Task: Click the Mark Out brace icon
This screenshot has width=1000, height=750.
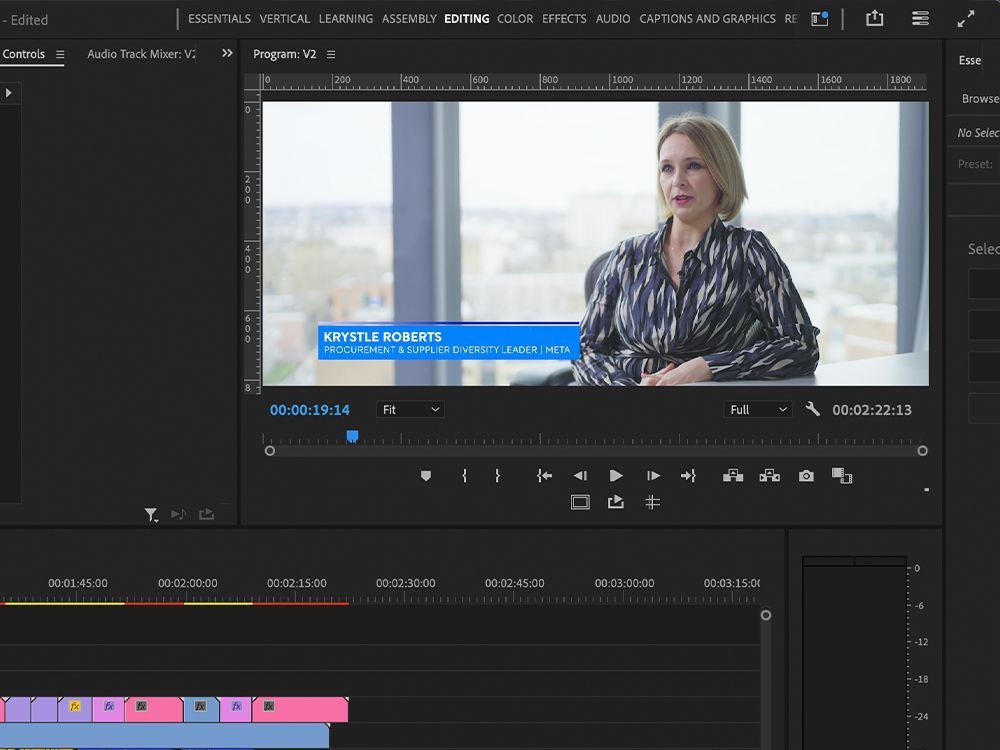Action: pyautogui.click(x=497, y=476)
